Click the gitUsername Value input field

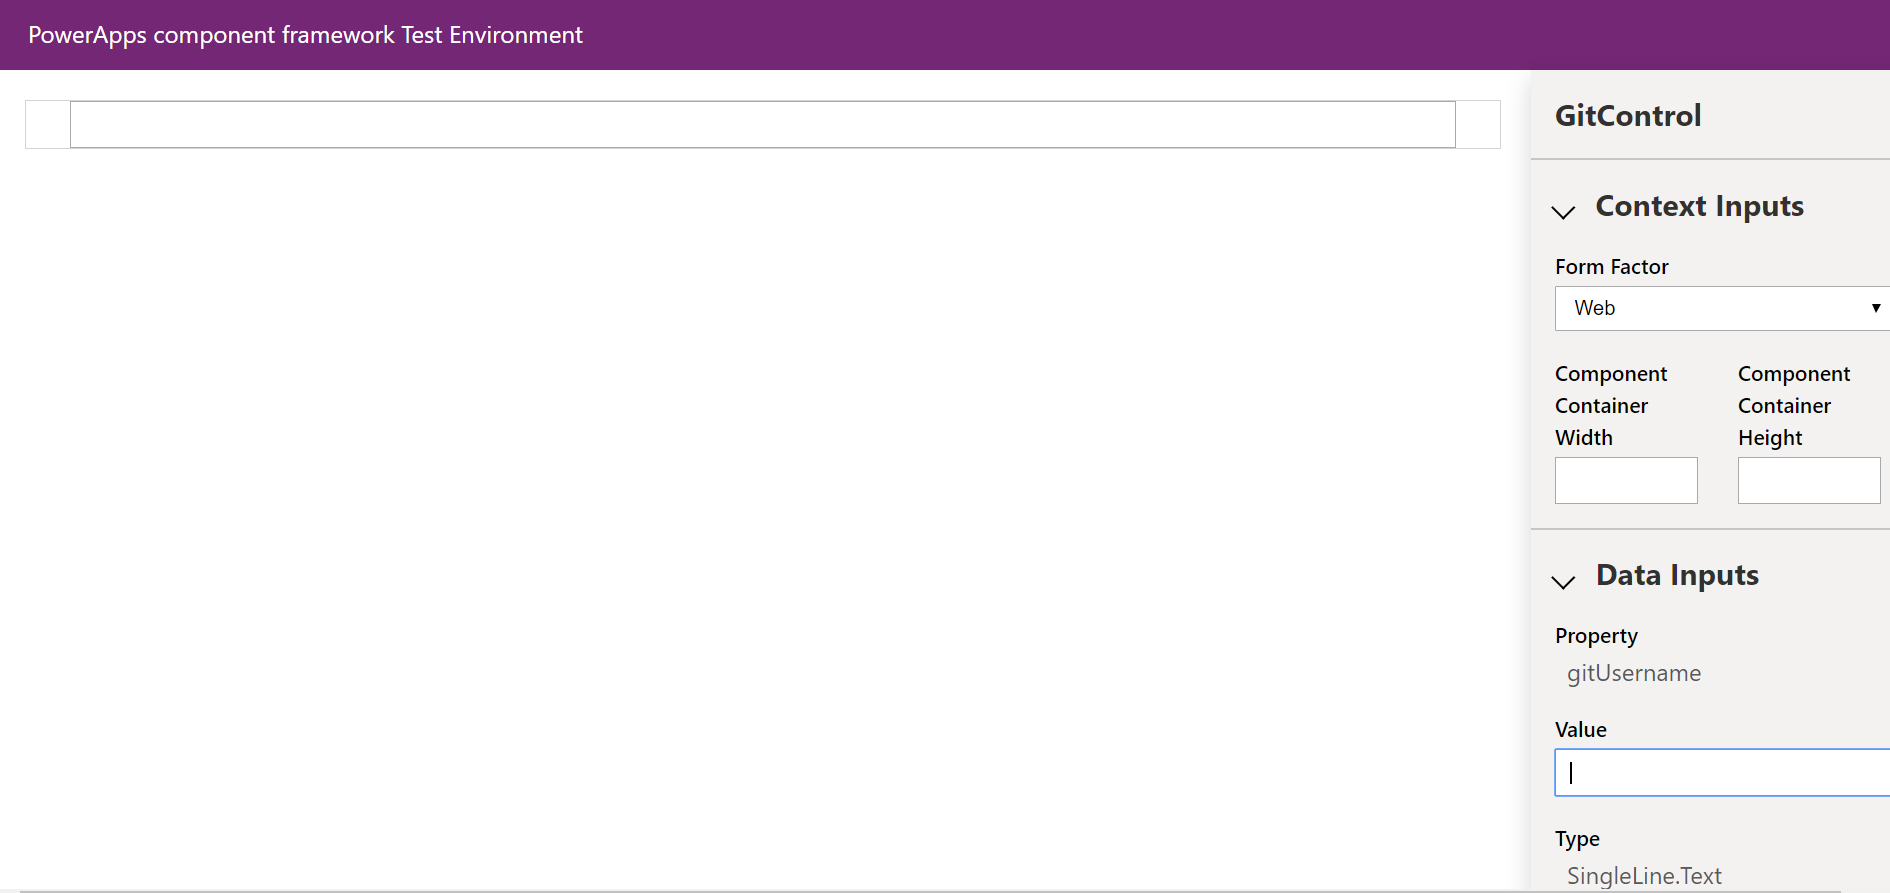(x=1722, y=772)
